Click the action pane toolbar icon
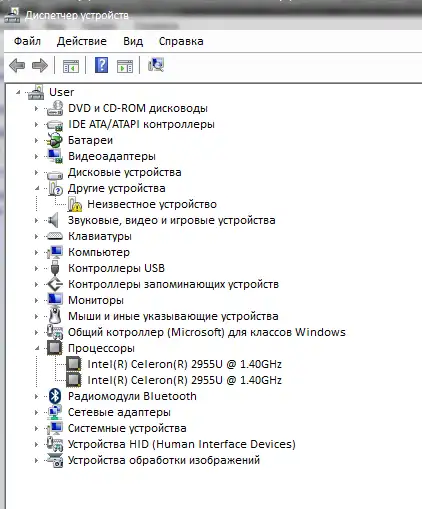This screenshot has height=509, width=422. [125, 66]
